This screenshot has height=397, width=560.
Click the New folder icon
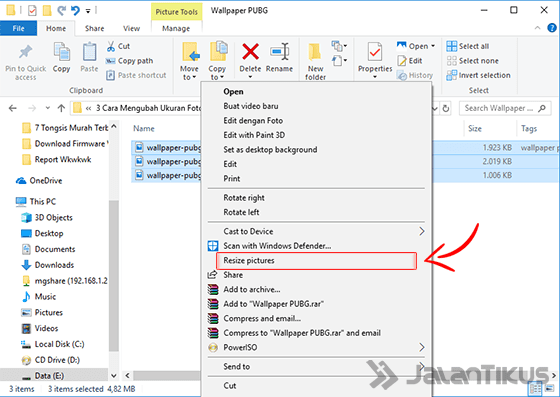coord(315,52)
